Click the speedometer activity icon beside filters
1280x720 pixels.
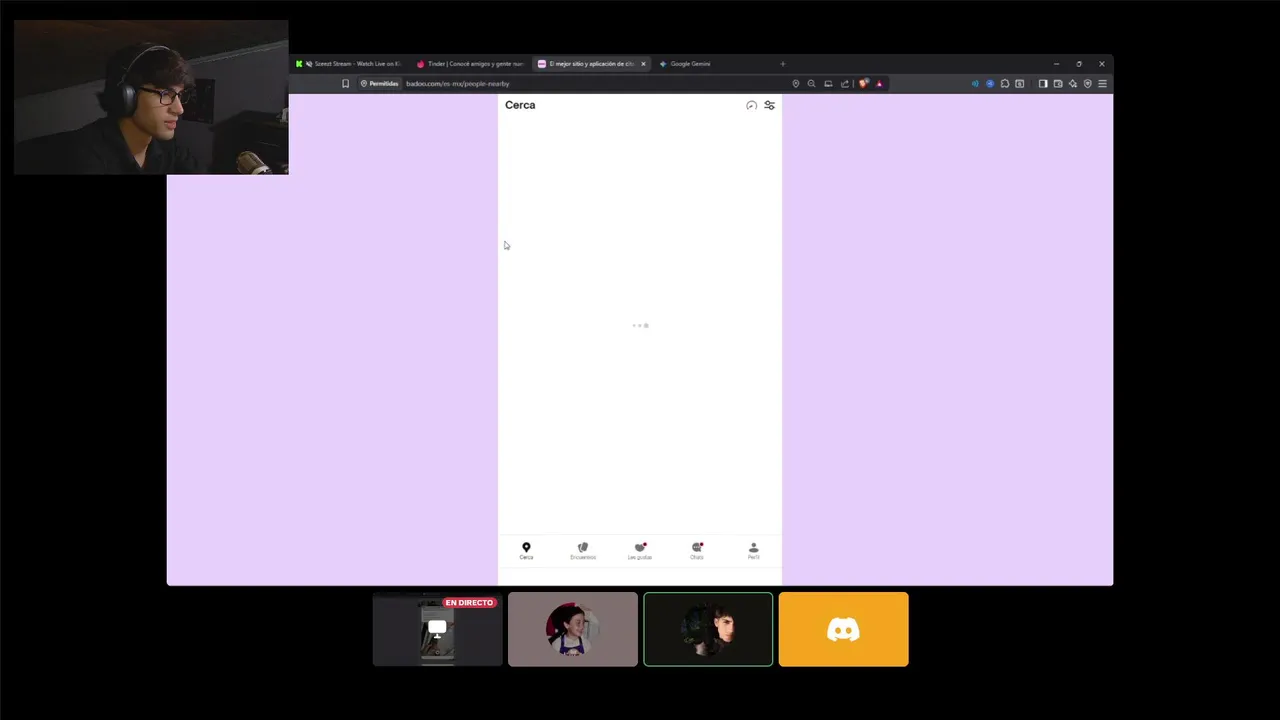coord(751,105)
